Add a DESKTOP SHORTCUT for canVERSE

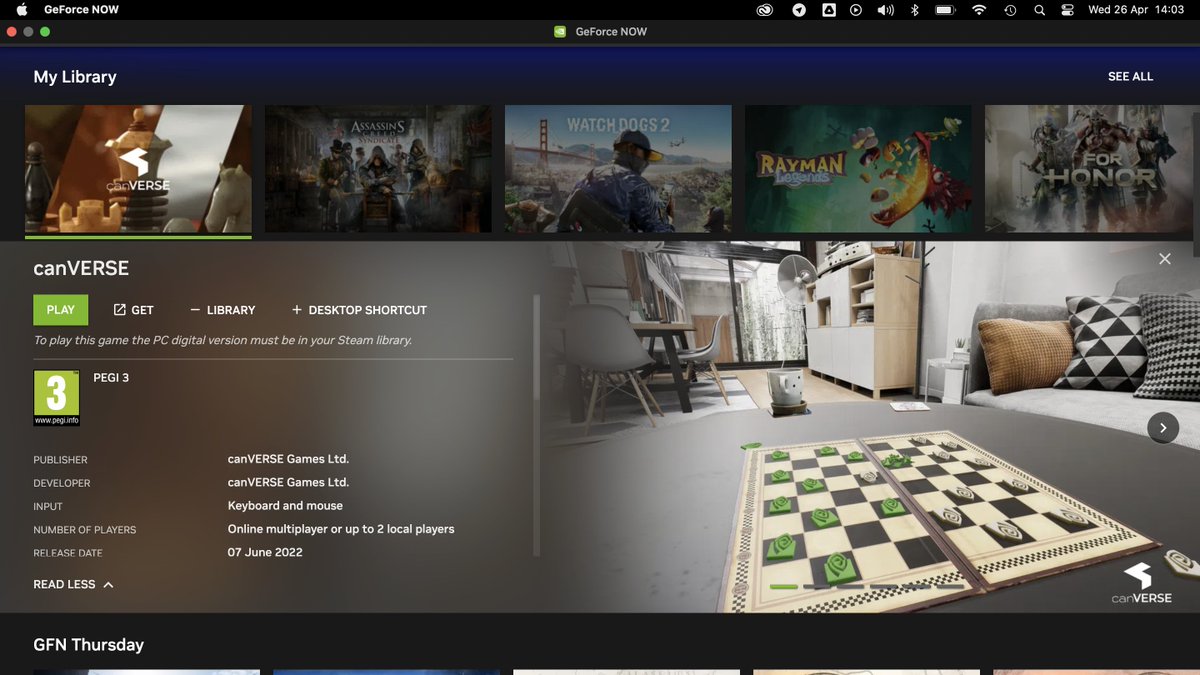pos(359,310)
